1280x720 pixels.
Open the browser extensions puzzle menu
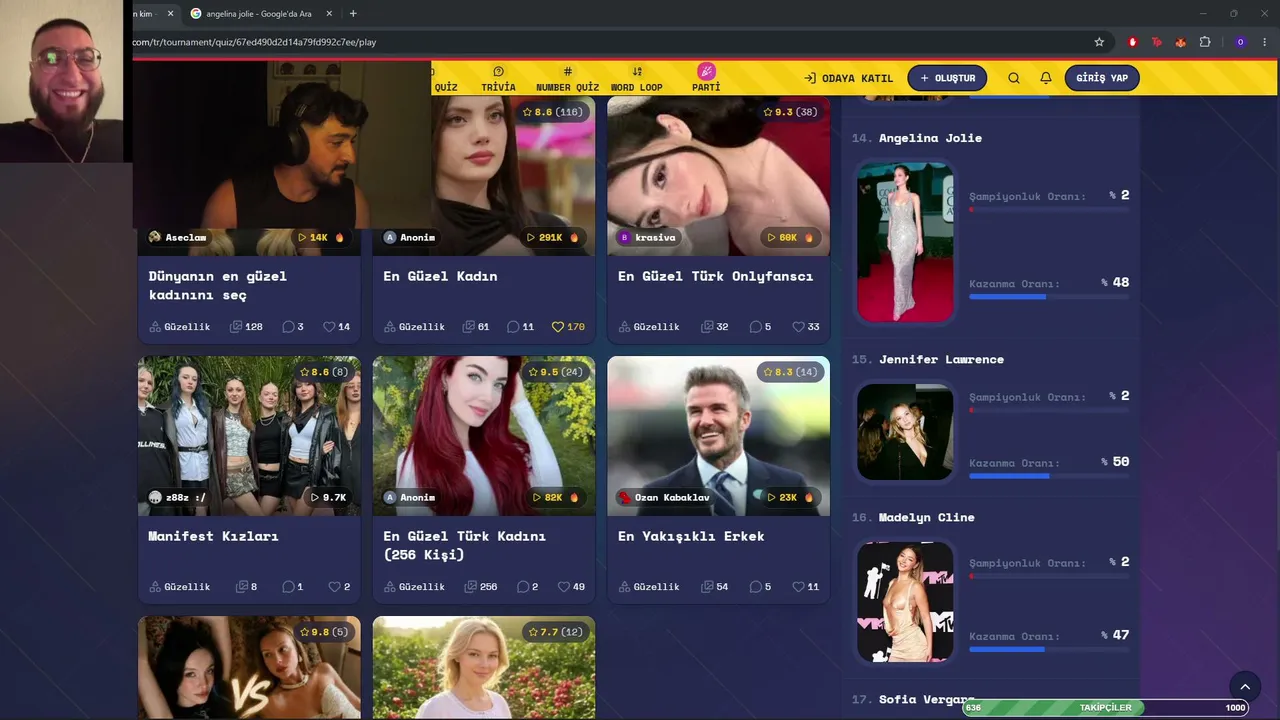click(1205, 42)
